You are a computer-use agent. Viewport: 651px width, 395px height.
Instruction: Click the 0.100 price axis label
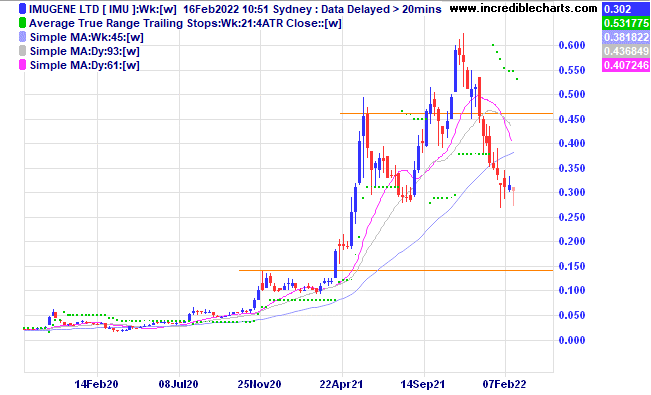572,290
